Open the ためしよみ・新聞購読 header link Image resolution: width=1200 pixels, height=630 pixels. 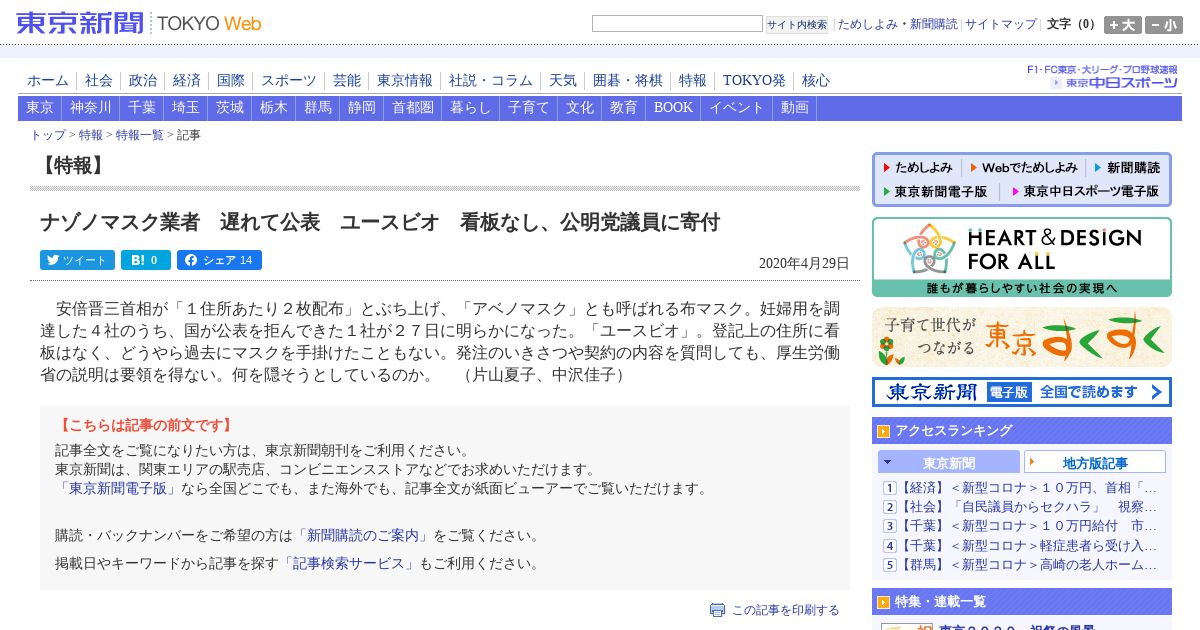point(897,24)
